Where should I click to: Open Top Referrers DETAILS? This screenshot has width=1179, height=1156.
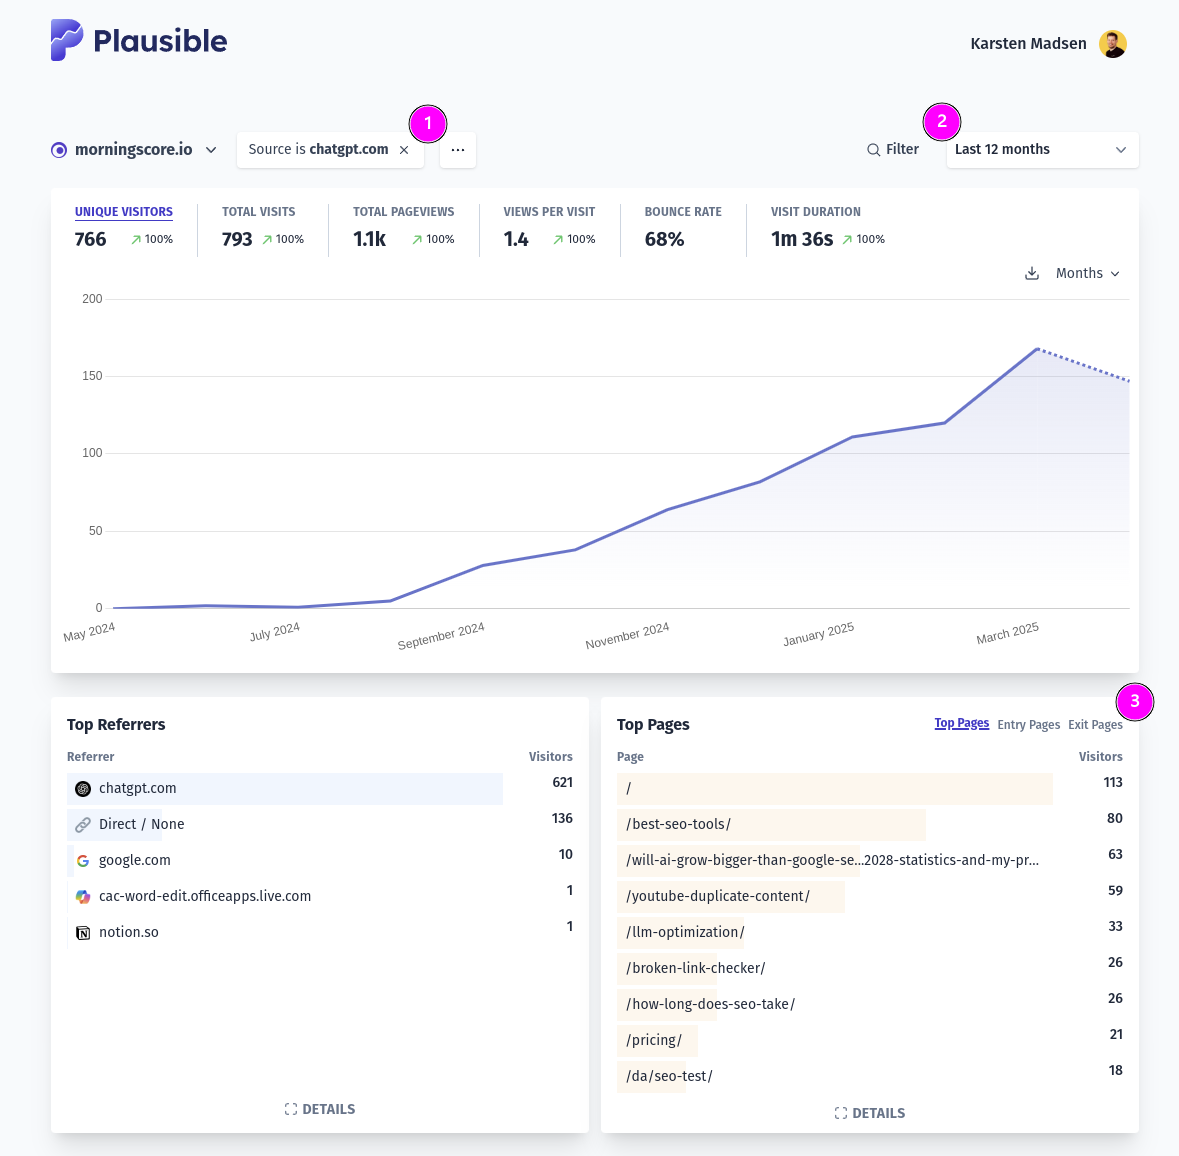320,1109
